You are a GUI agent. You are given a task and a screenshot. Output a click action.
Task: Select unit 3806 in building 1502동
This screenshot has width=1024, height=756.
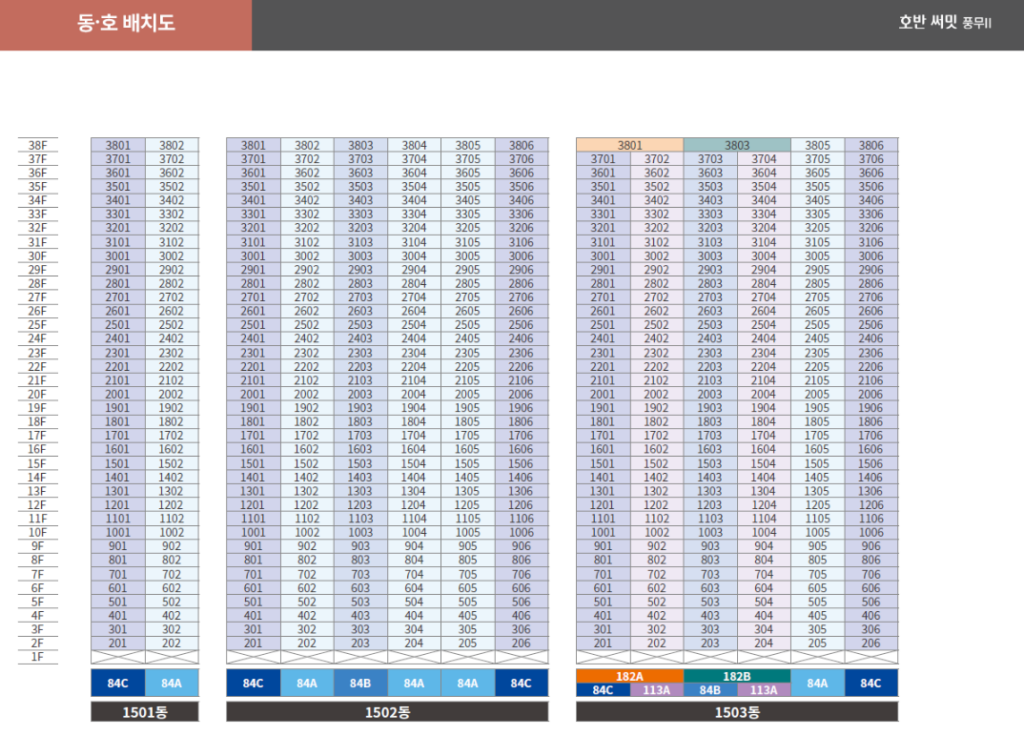click(521, 145)
